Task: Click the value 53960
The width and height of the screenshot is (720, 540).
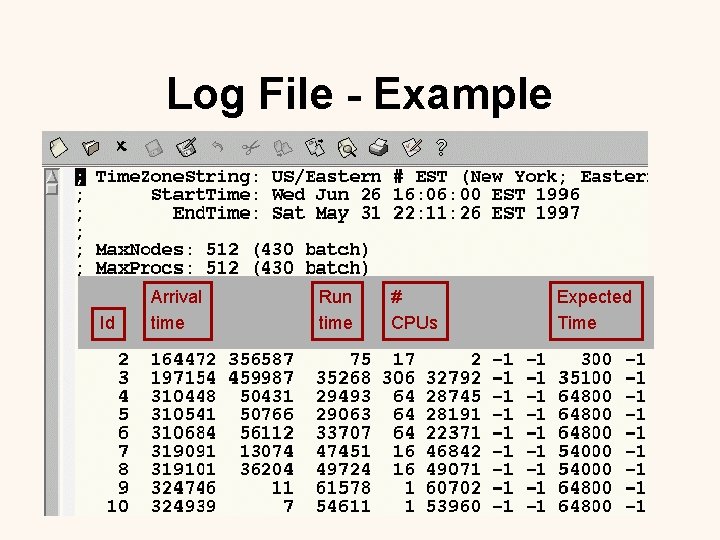Action: tap(454, 506)
